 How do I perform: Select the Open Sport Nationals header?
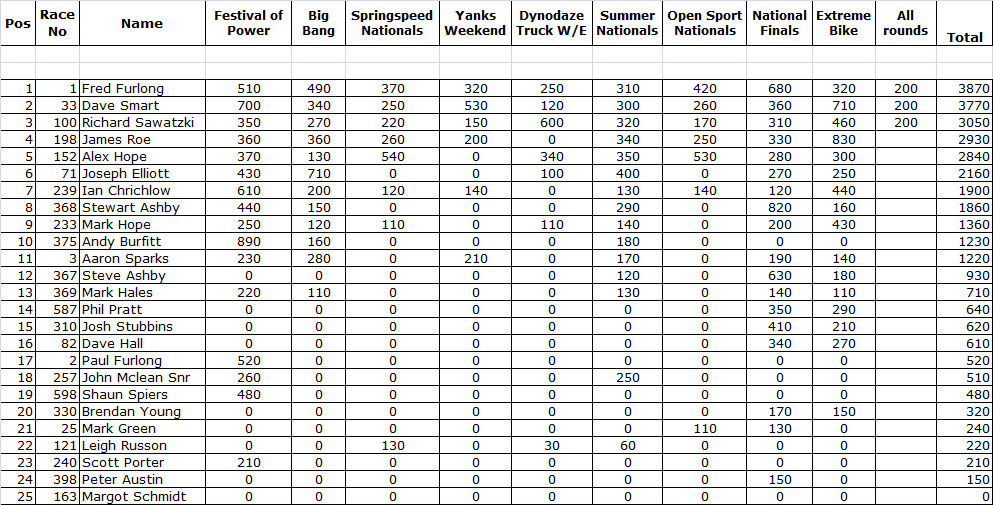704,23
